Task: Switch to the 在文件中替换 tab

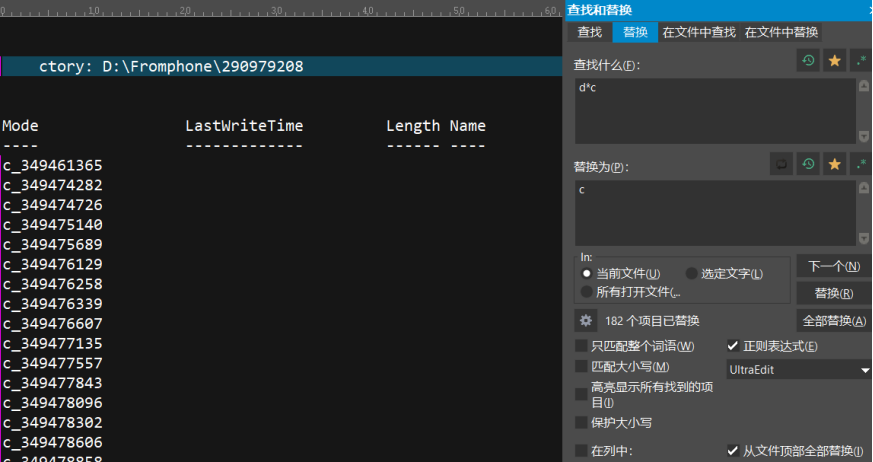Action: click(781, 32)
